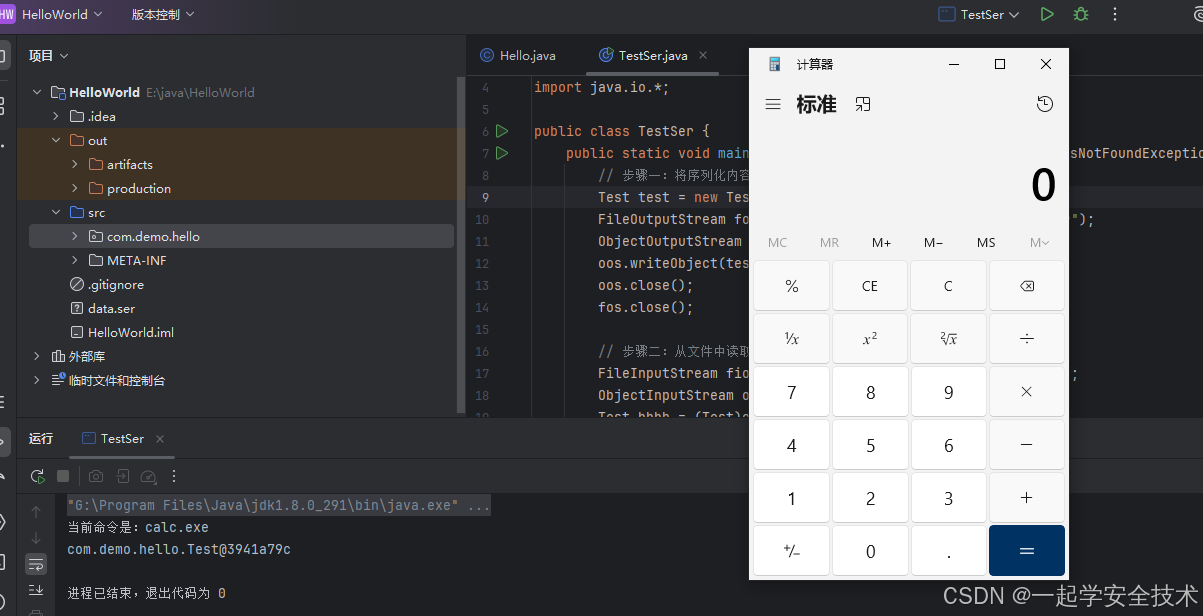The image size is (1203, 616).
Task: Click Calculator divide key
Action: point(1027,339)
